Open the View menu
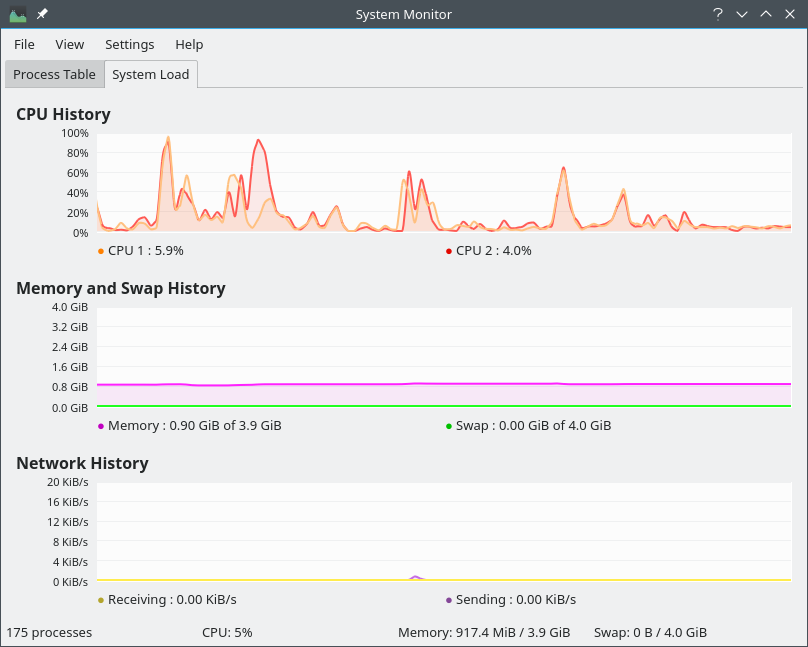Image resolution: width=808 pixels, height=647 pixels. [x=70, y=44]
